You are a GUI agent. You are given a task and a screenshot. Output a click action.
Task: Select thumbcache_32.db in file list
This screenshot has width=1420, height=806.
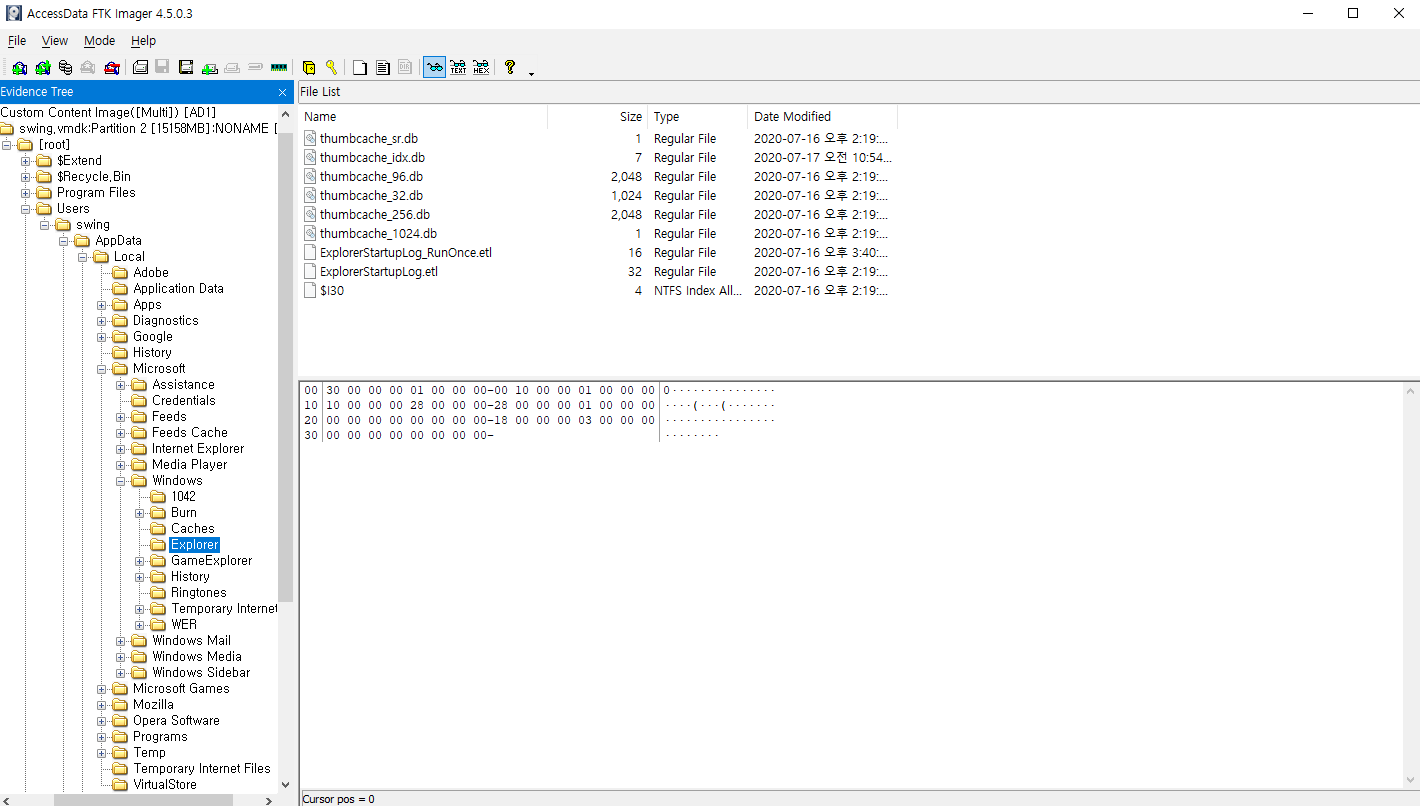click(x=371, y=195)
